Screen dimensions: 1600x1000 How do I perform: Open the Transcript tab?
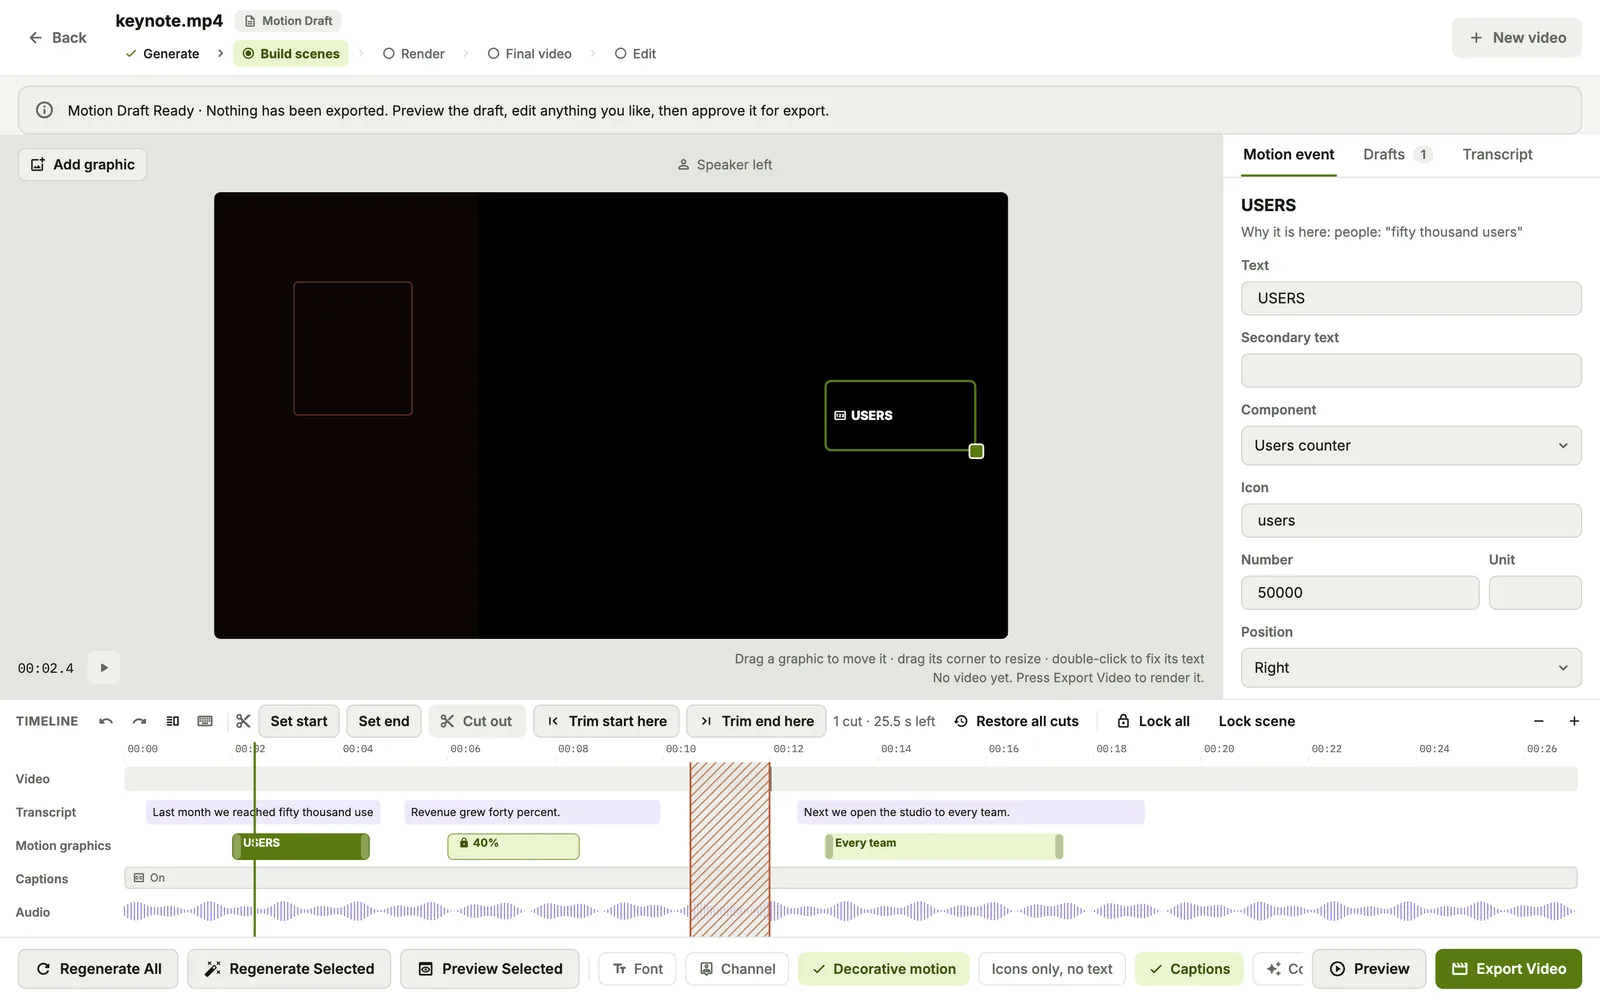pyautogui.click(x=1497, y=155)
